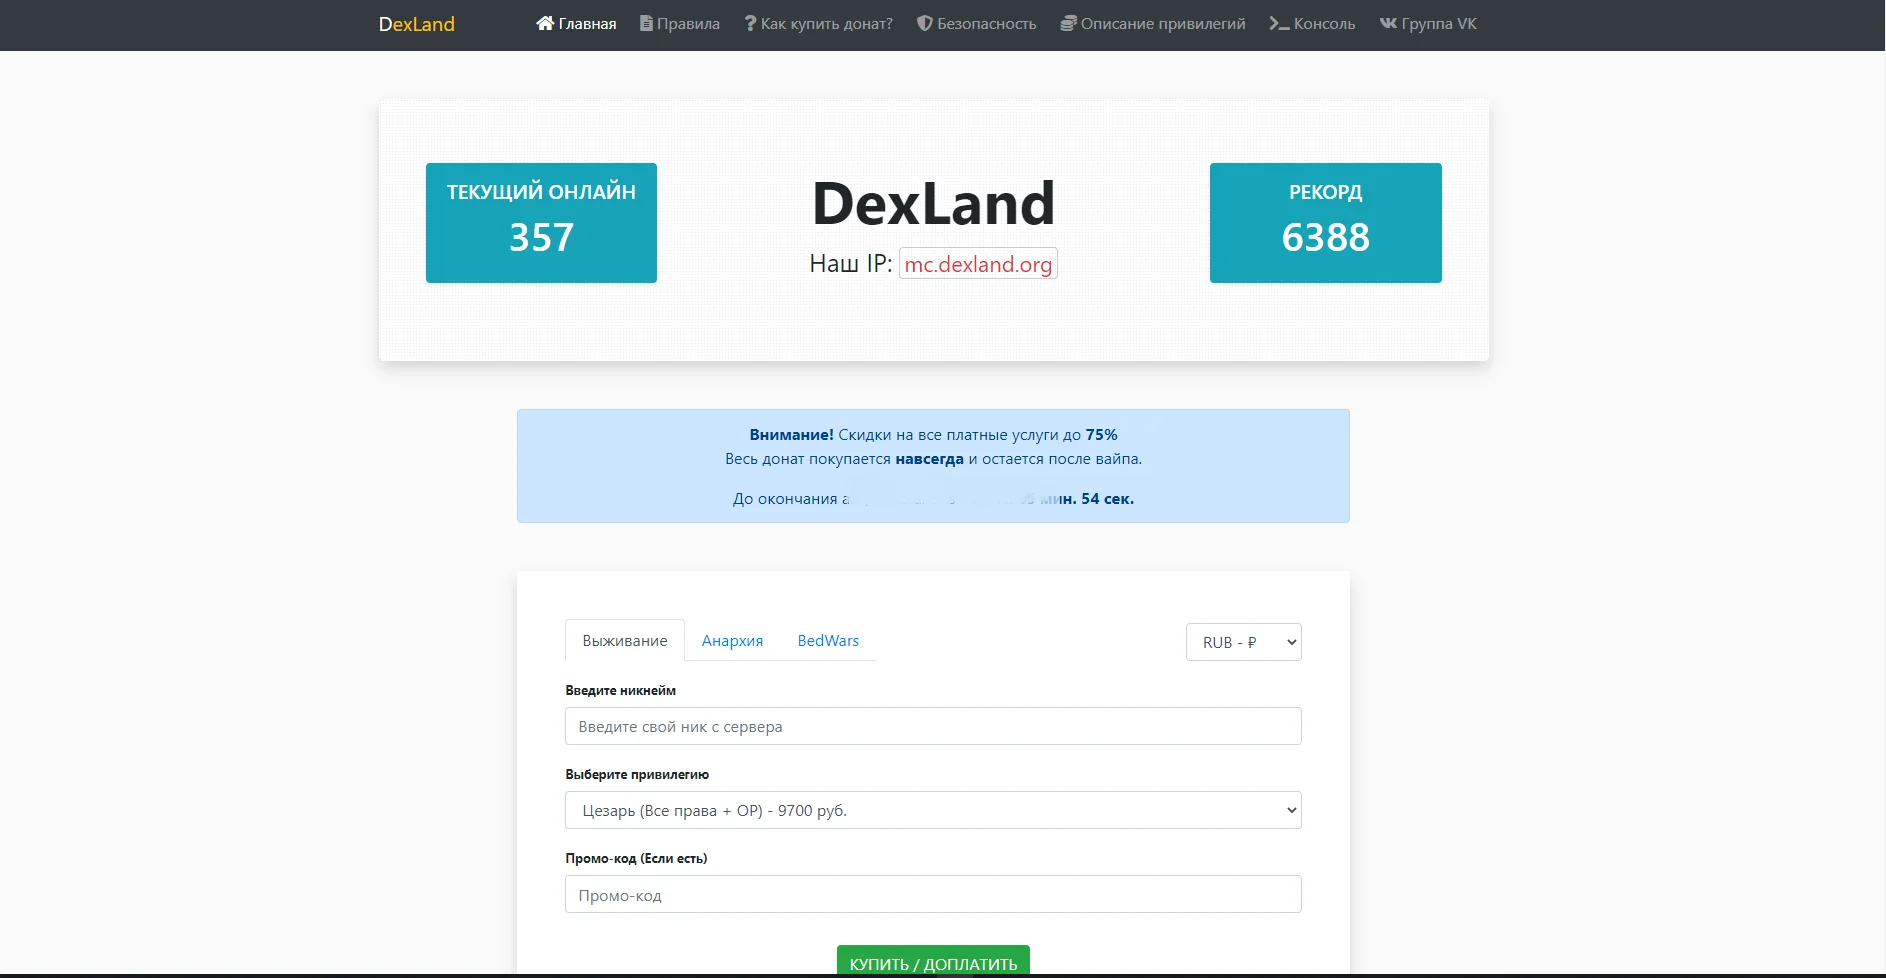Click the Наш IP: label
Viewport: 1886px width, 978px height.
pos(850,264)
